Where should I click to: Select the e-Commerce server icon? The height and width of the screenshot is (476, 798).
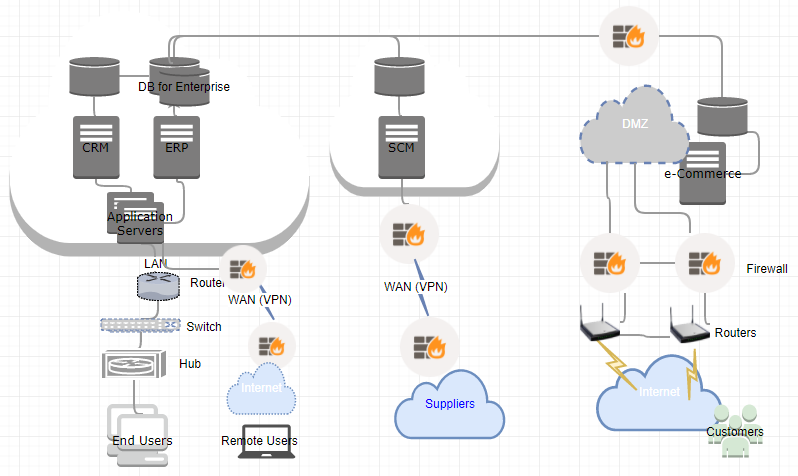[x=702, y=174]
